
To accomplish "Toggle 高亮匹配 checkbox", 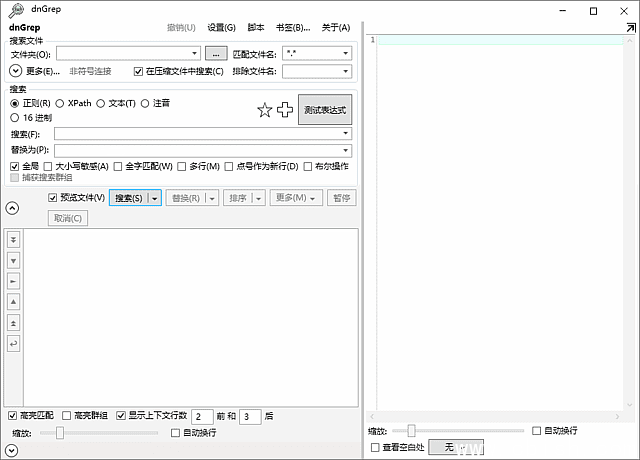I will pos(12,416).
